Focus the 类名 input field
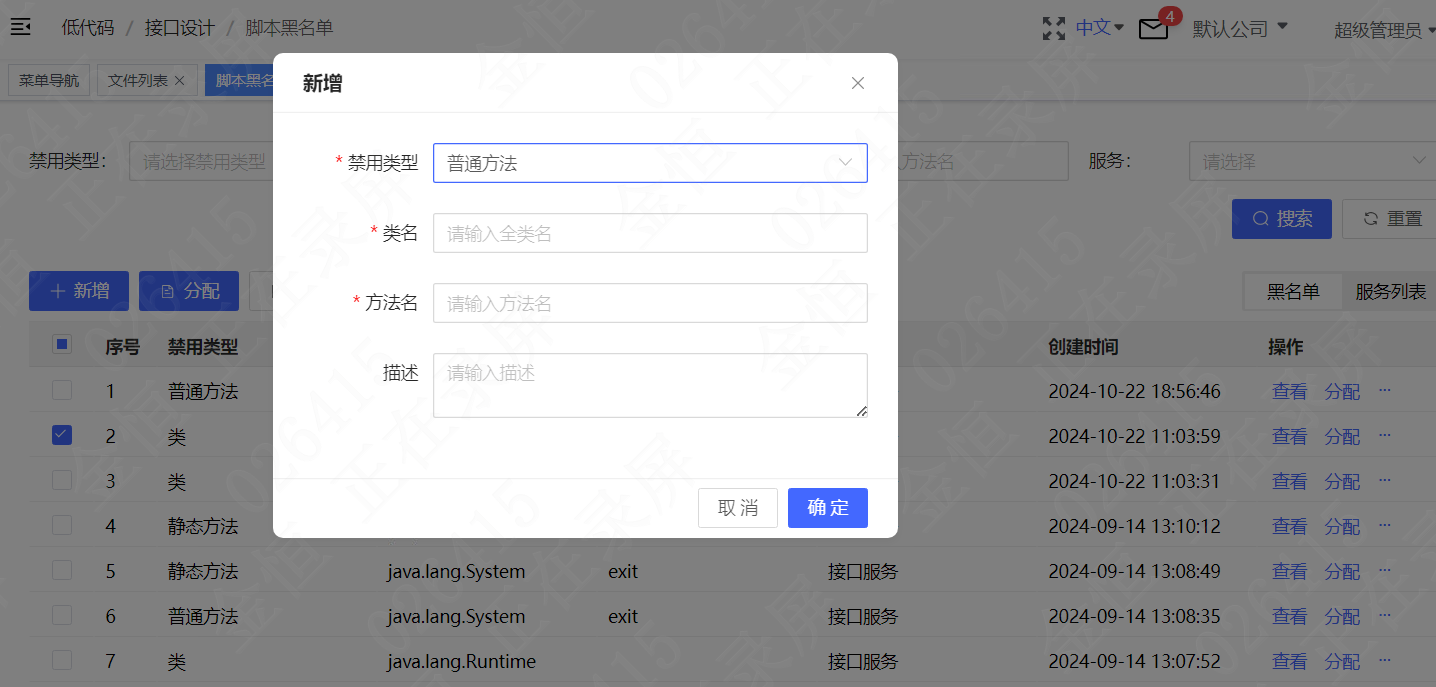Viewport: 1436px width, 687px height. point(650,233)
